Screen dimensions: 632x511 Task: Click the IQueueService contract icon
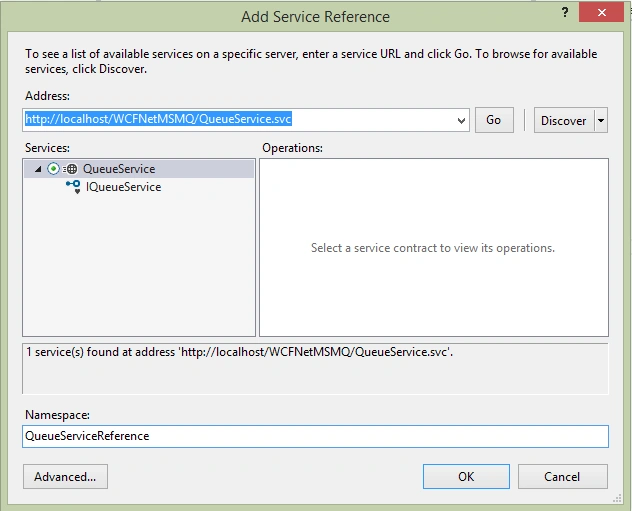74,187
